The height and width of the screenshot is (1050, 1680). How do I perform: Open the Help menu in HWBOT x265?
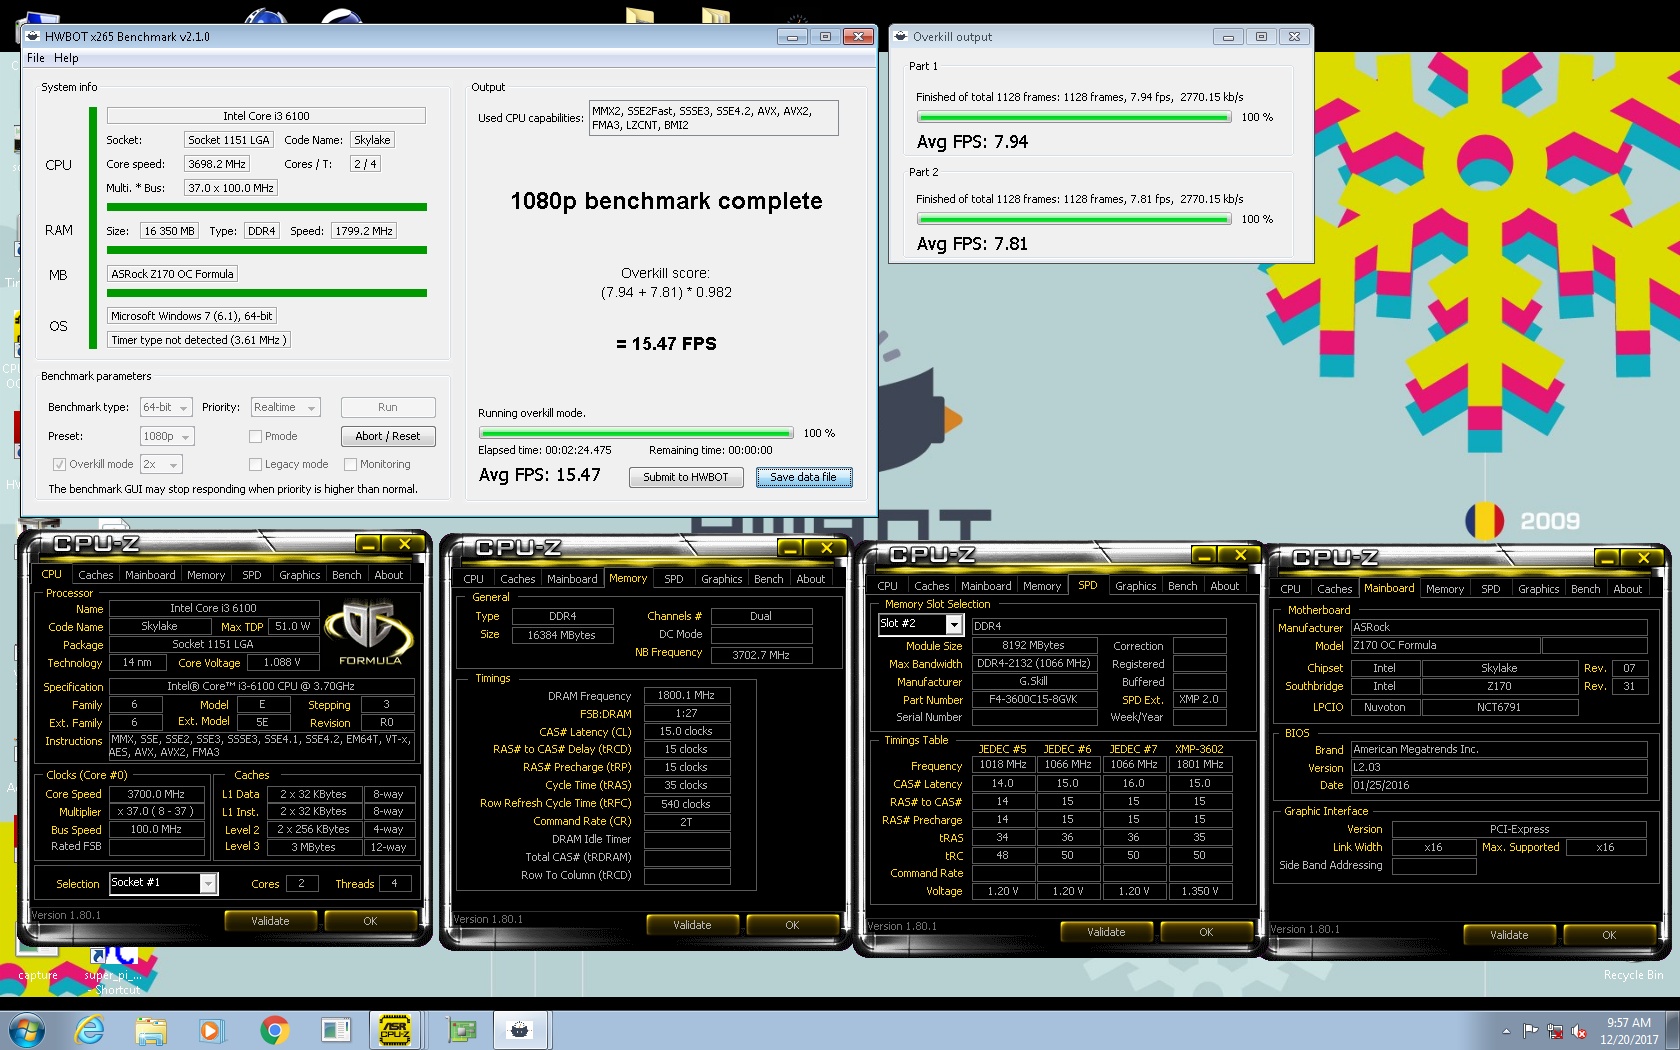click(x=66, y=58)
